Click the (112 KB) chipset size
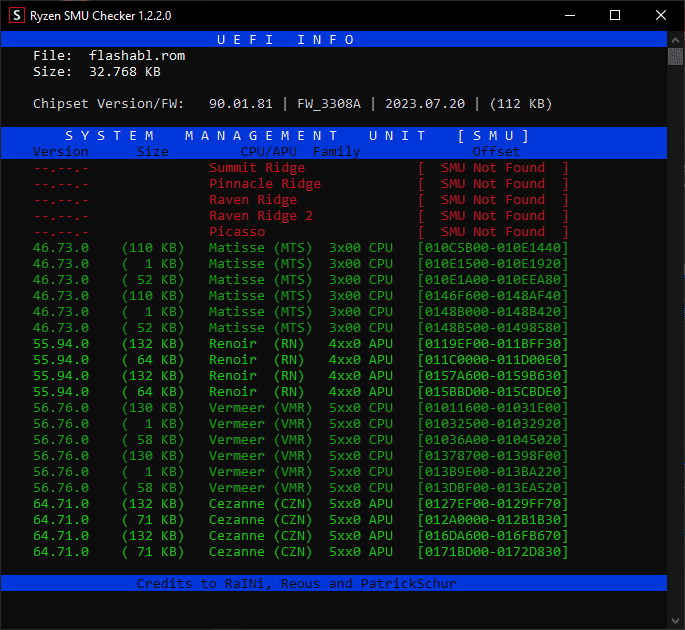Image resolution: width=685 pixels, height=630 pixels. pos(521,104)
